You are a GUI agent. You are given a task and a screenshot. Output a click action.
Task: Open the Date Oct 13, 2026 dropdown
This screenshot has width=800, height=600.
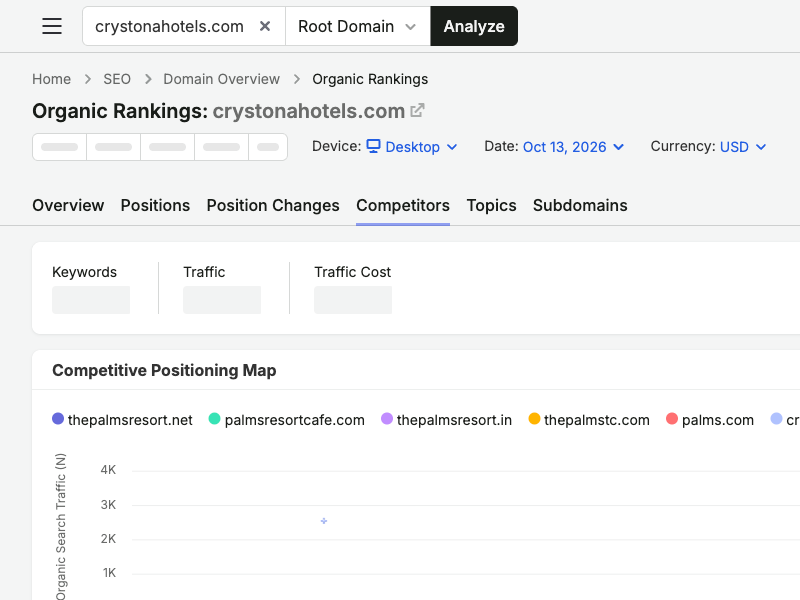573,147
